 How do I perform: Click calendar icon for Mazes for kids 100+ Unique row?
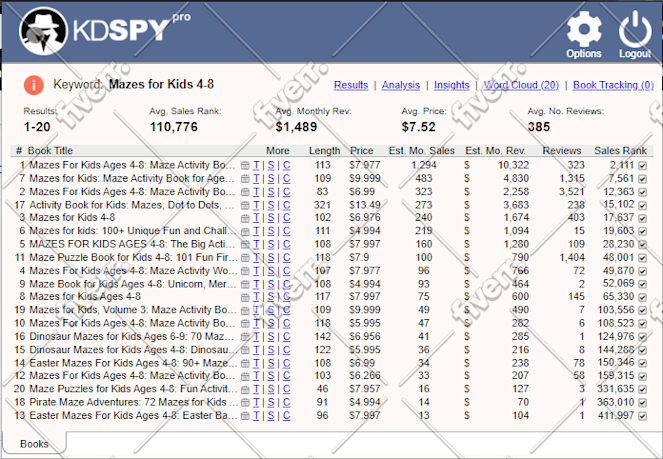point(245,232)
